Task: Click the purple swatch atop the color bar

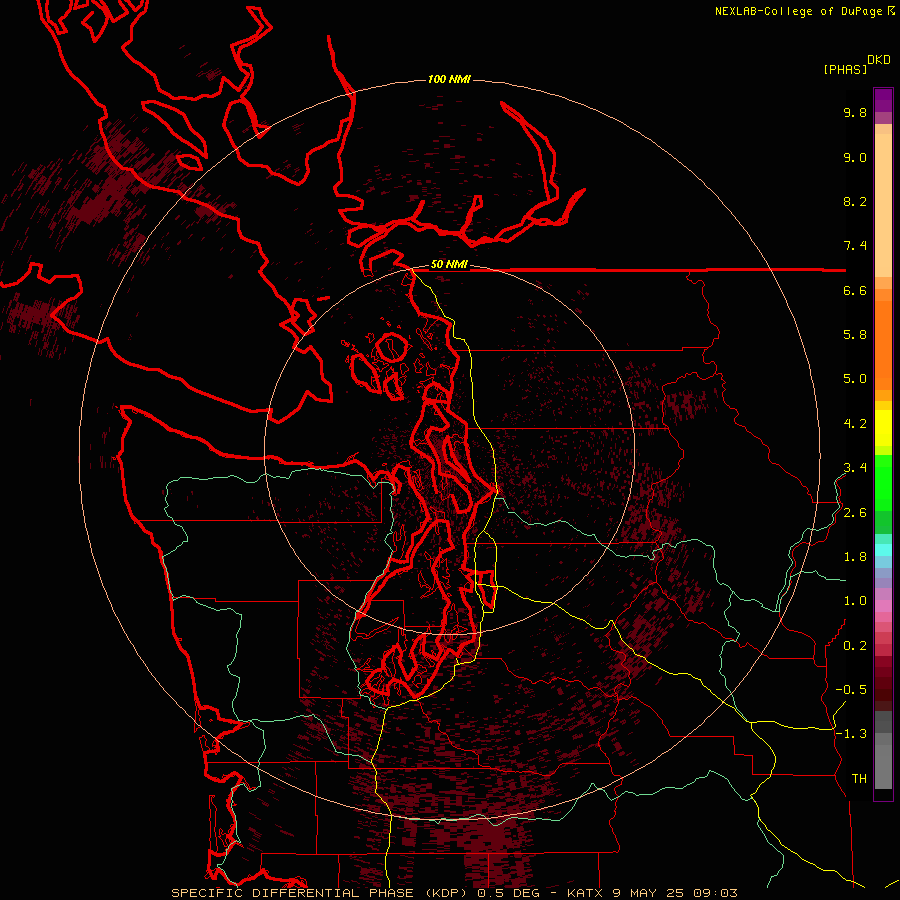Action: pos(883,100)
